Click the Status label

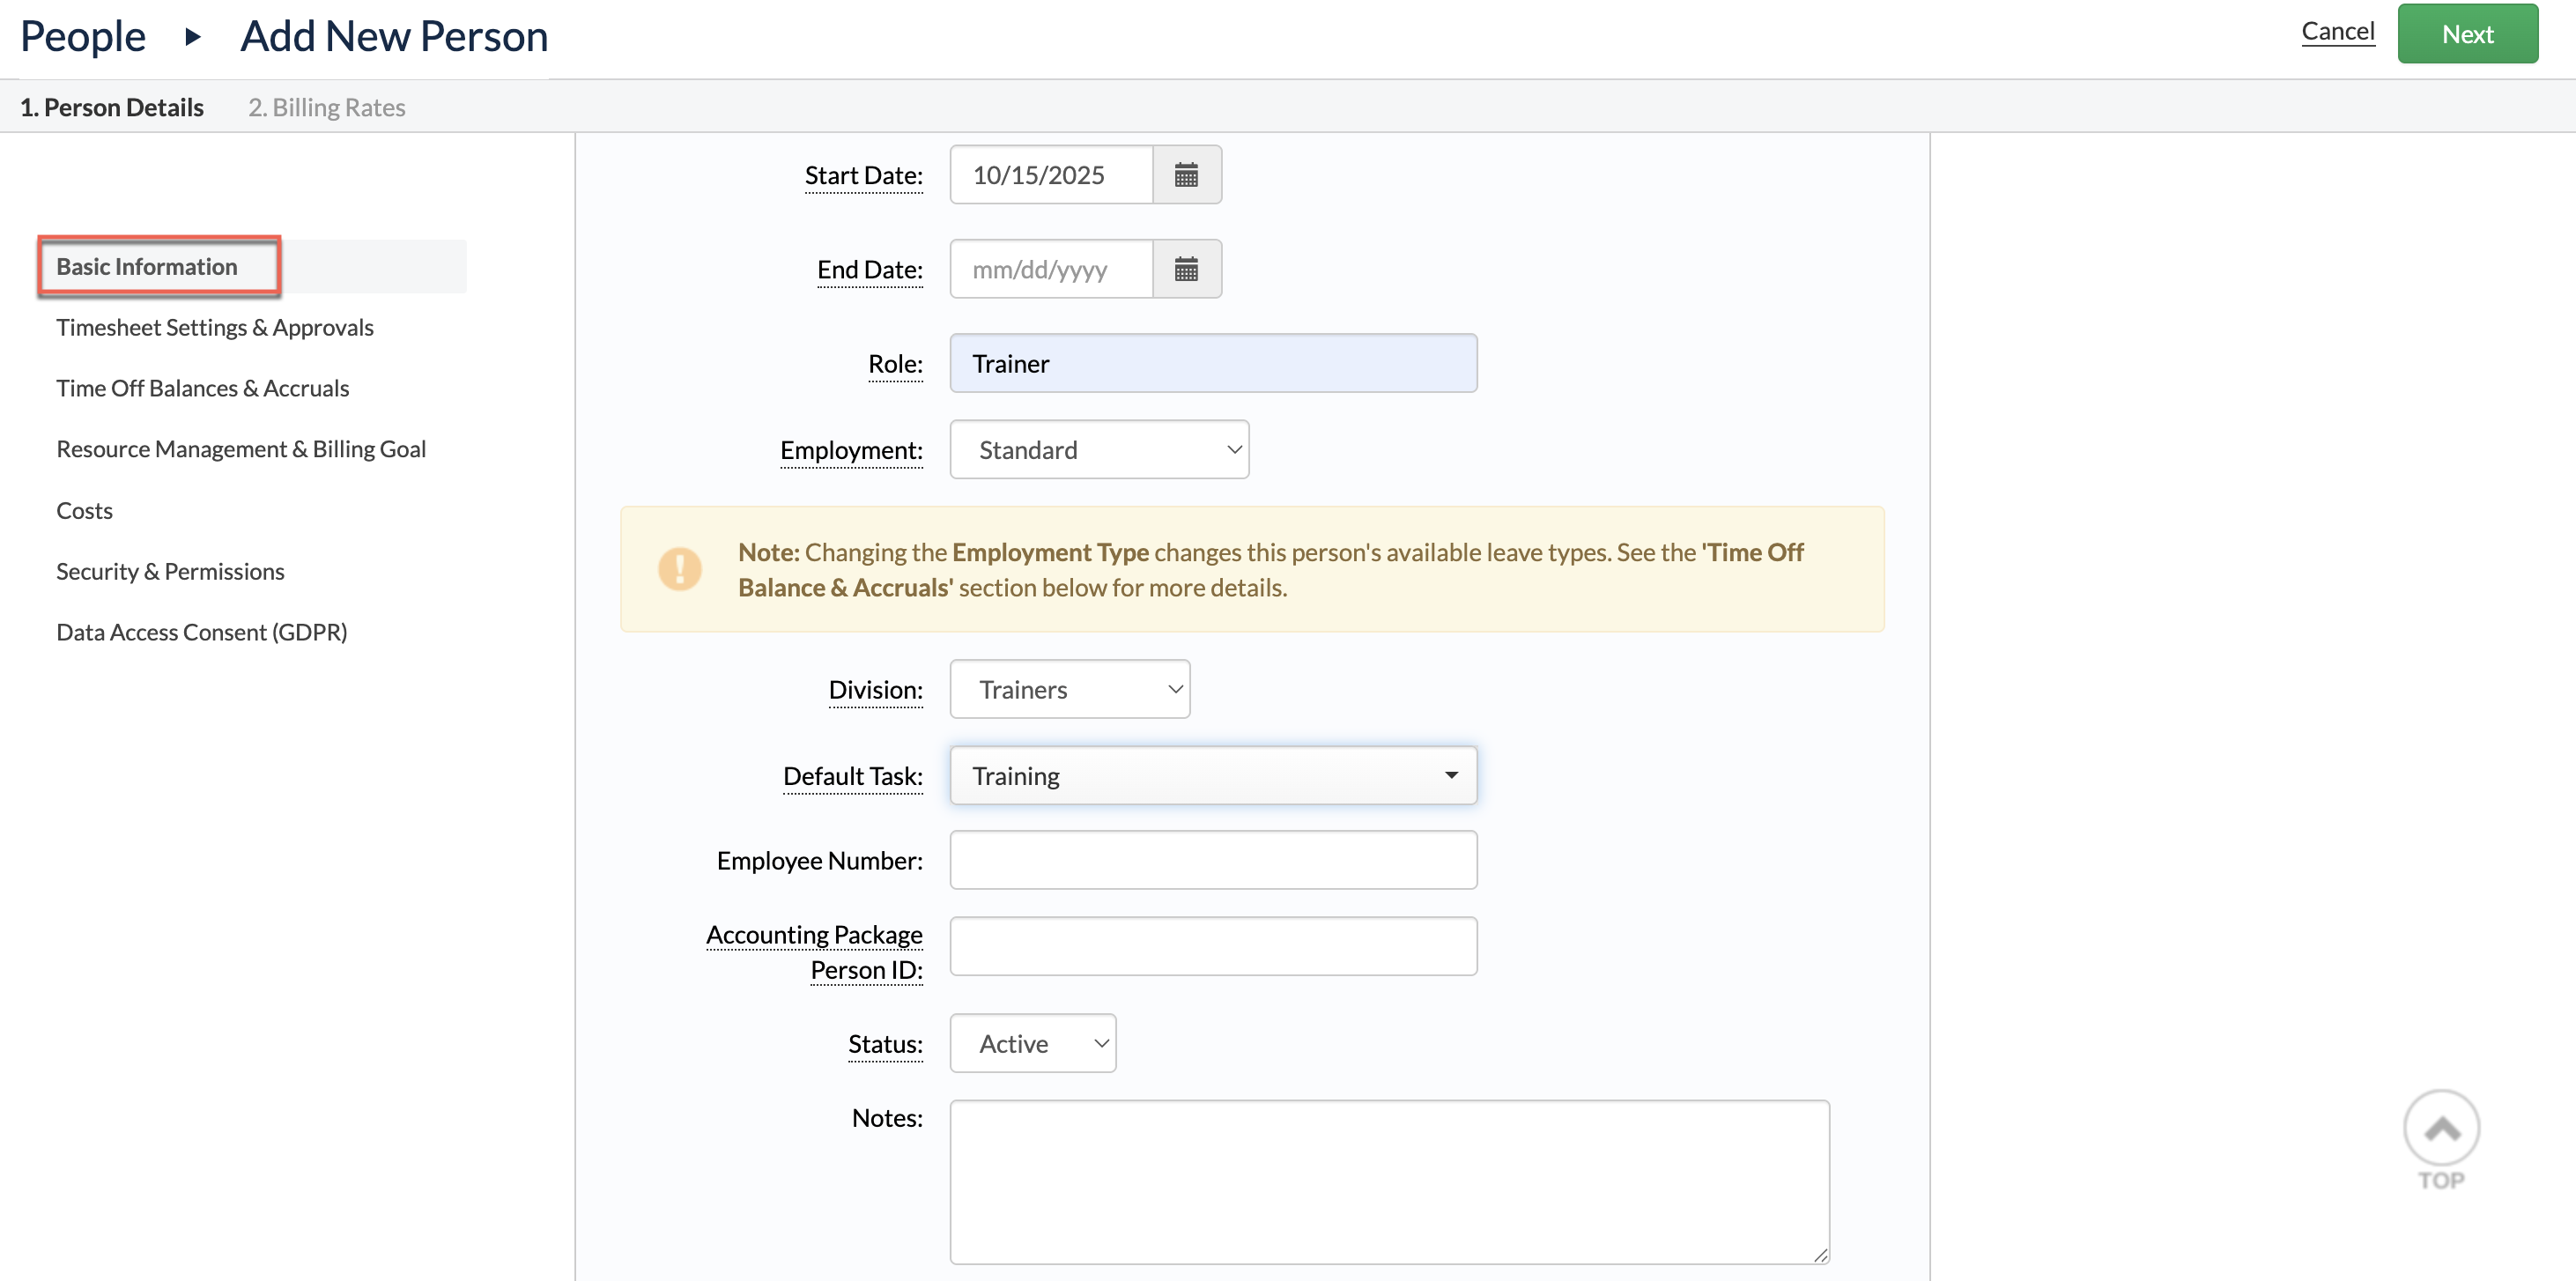(x=885, y=1043)
